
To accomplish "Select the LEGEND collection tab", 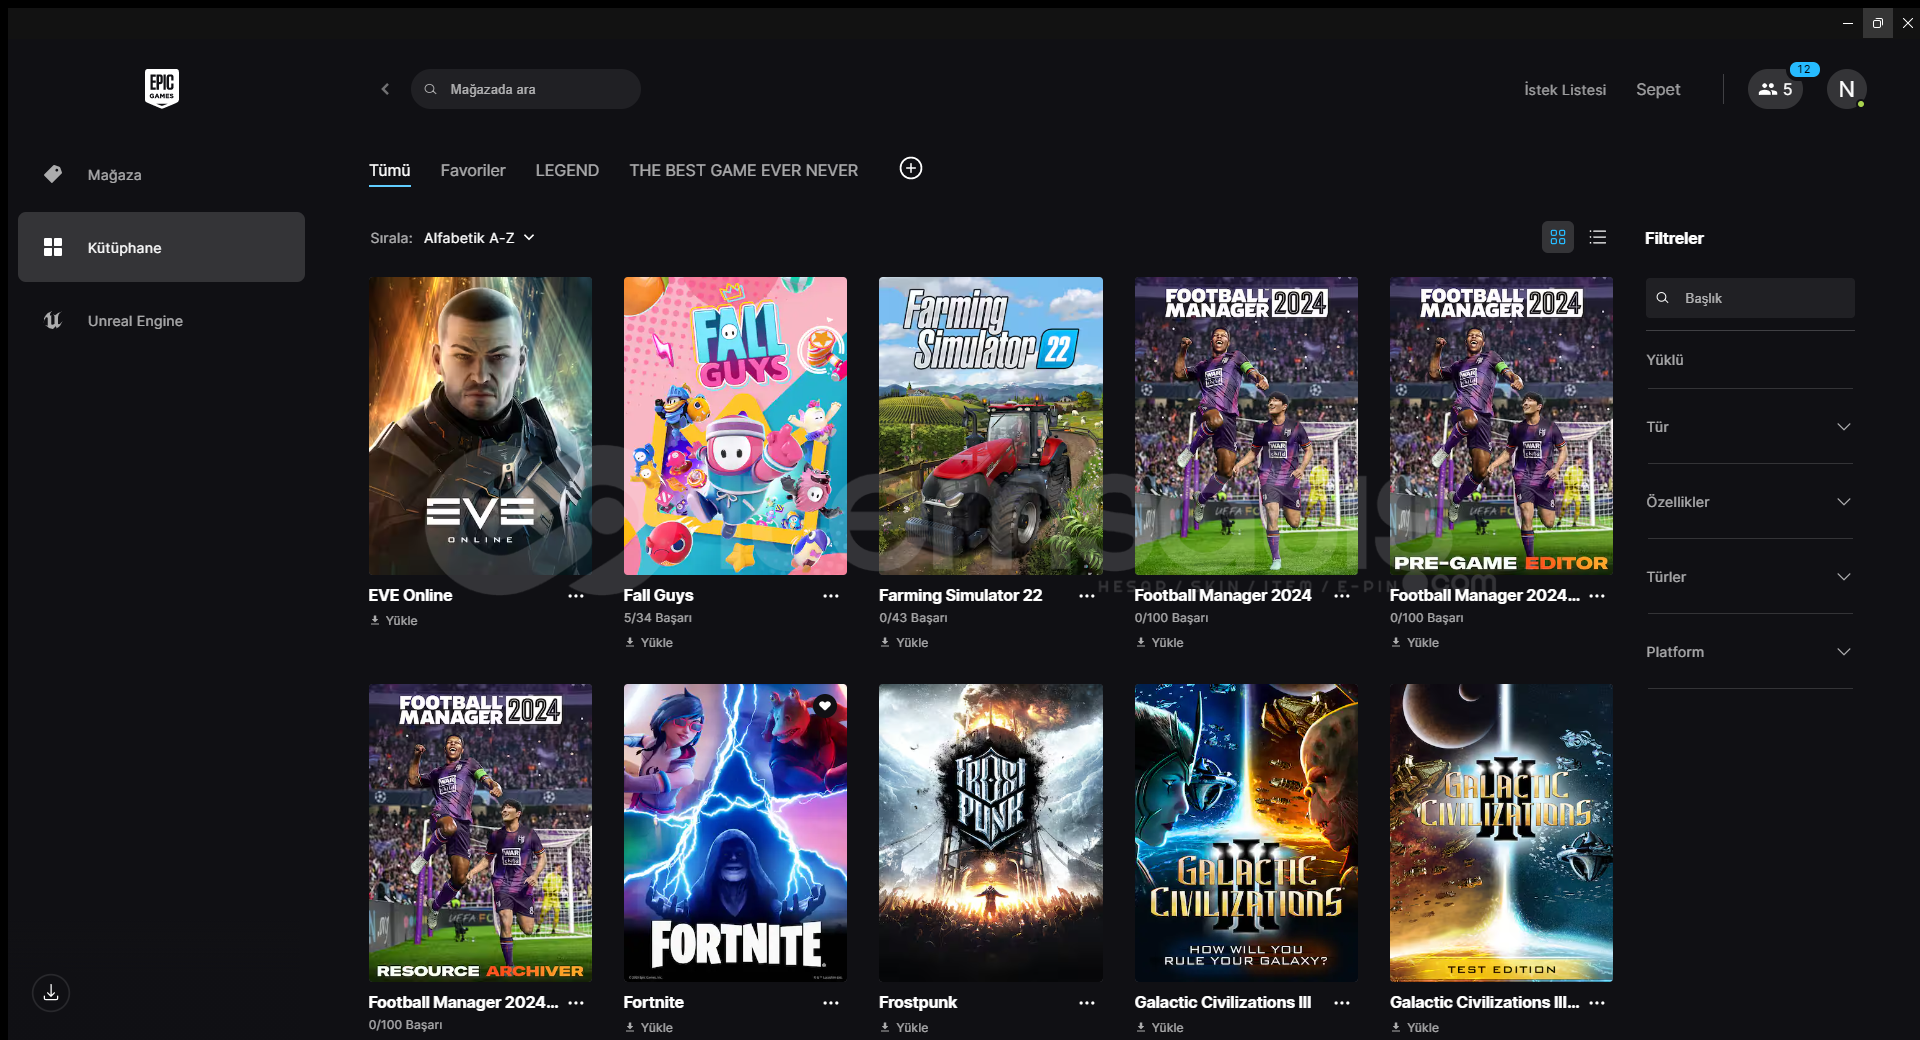I will click(567, 170).
